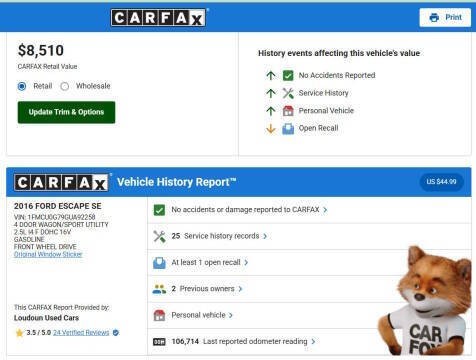Expand the At least 1 open recall chevron
This screenshot has height=360, width=476.
click(246, 263)
